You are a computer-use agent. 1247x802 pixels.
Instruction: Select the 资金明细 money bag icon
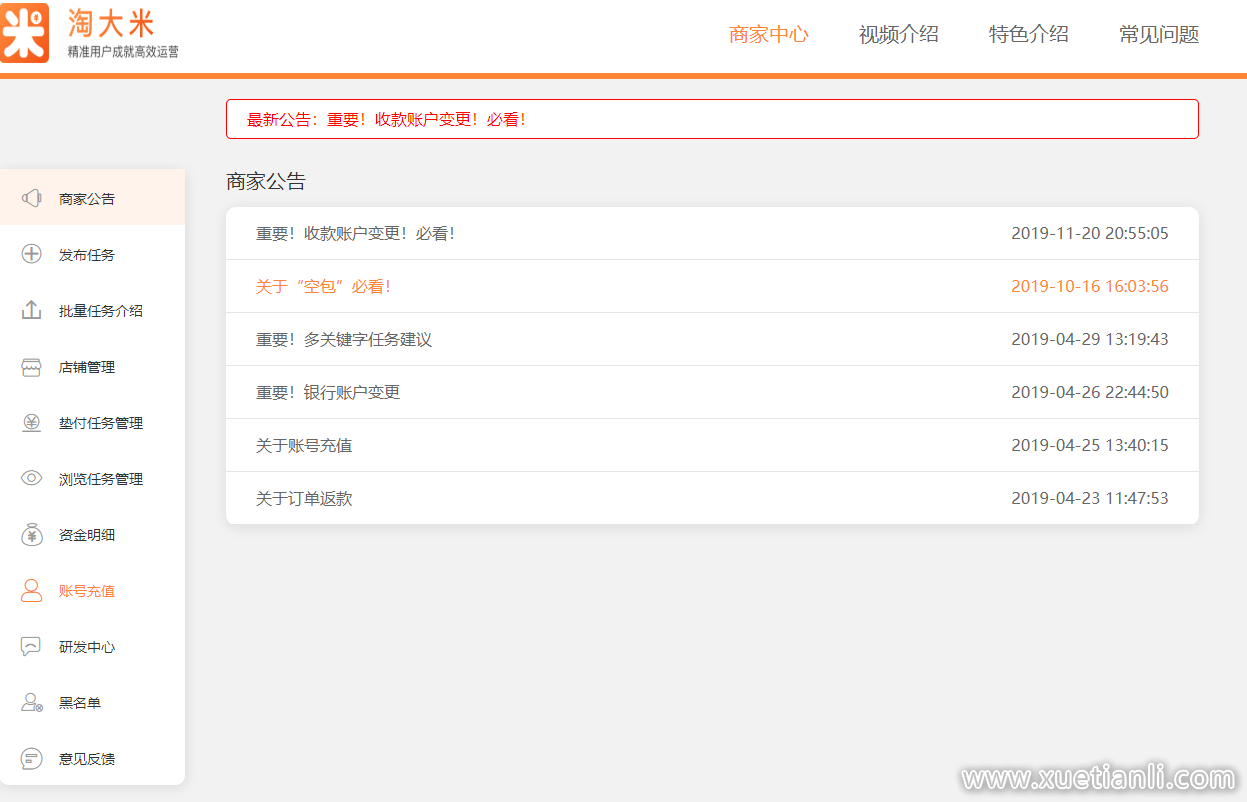pyautogui.click(x=30, y=535)
